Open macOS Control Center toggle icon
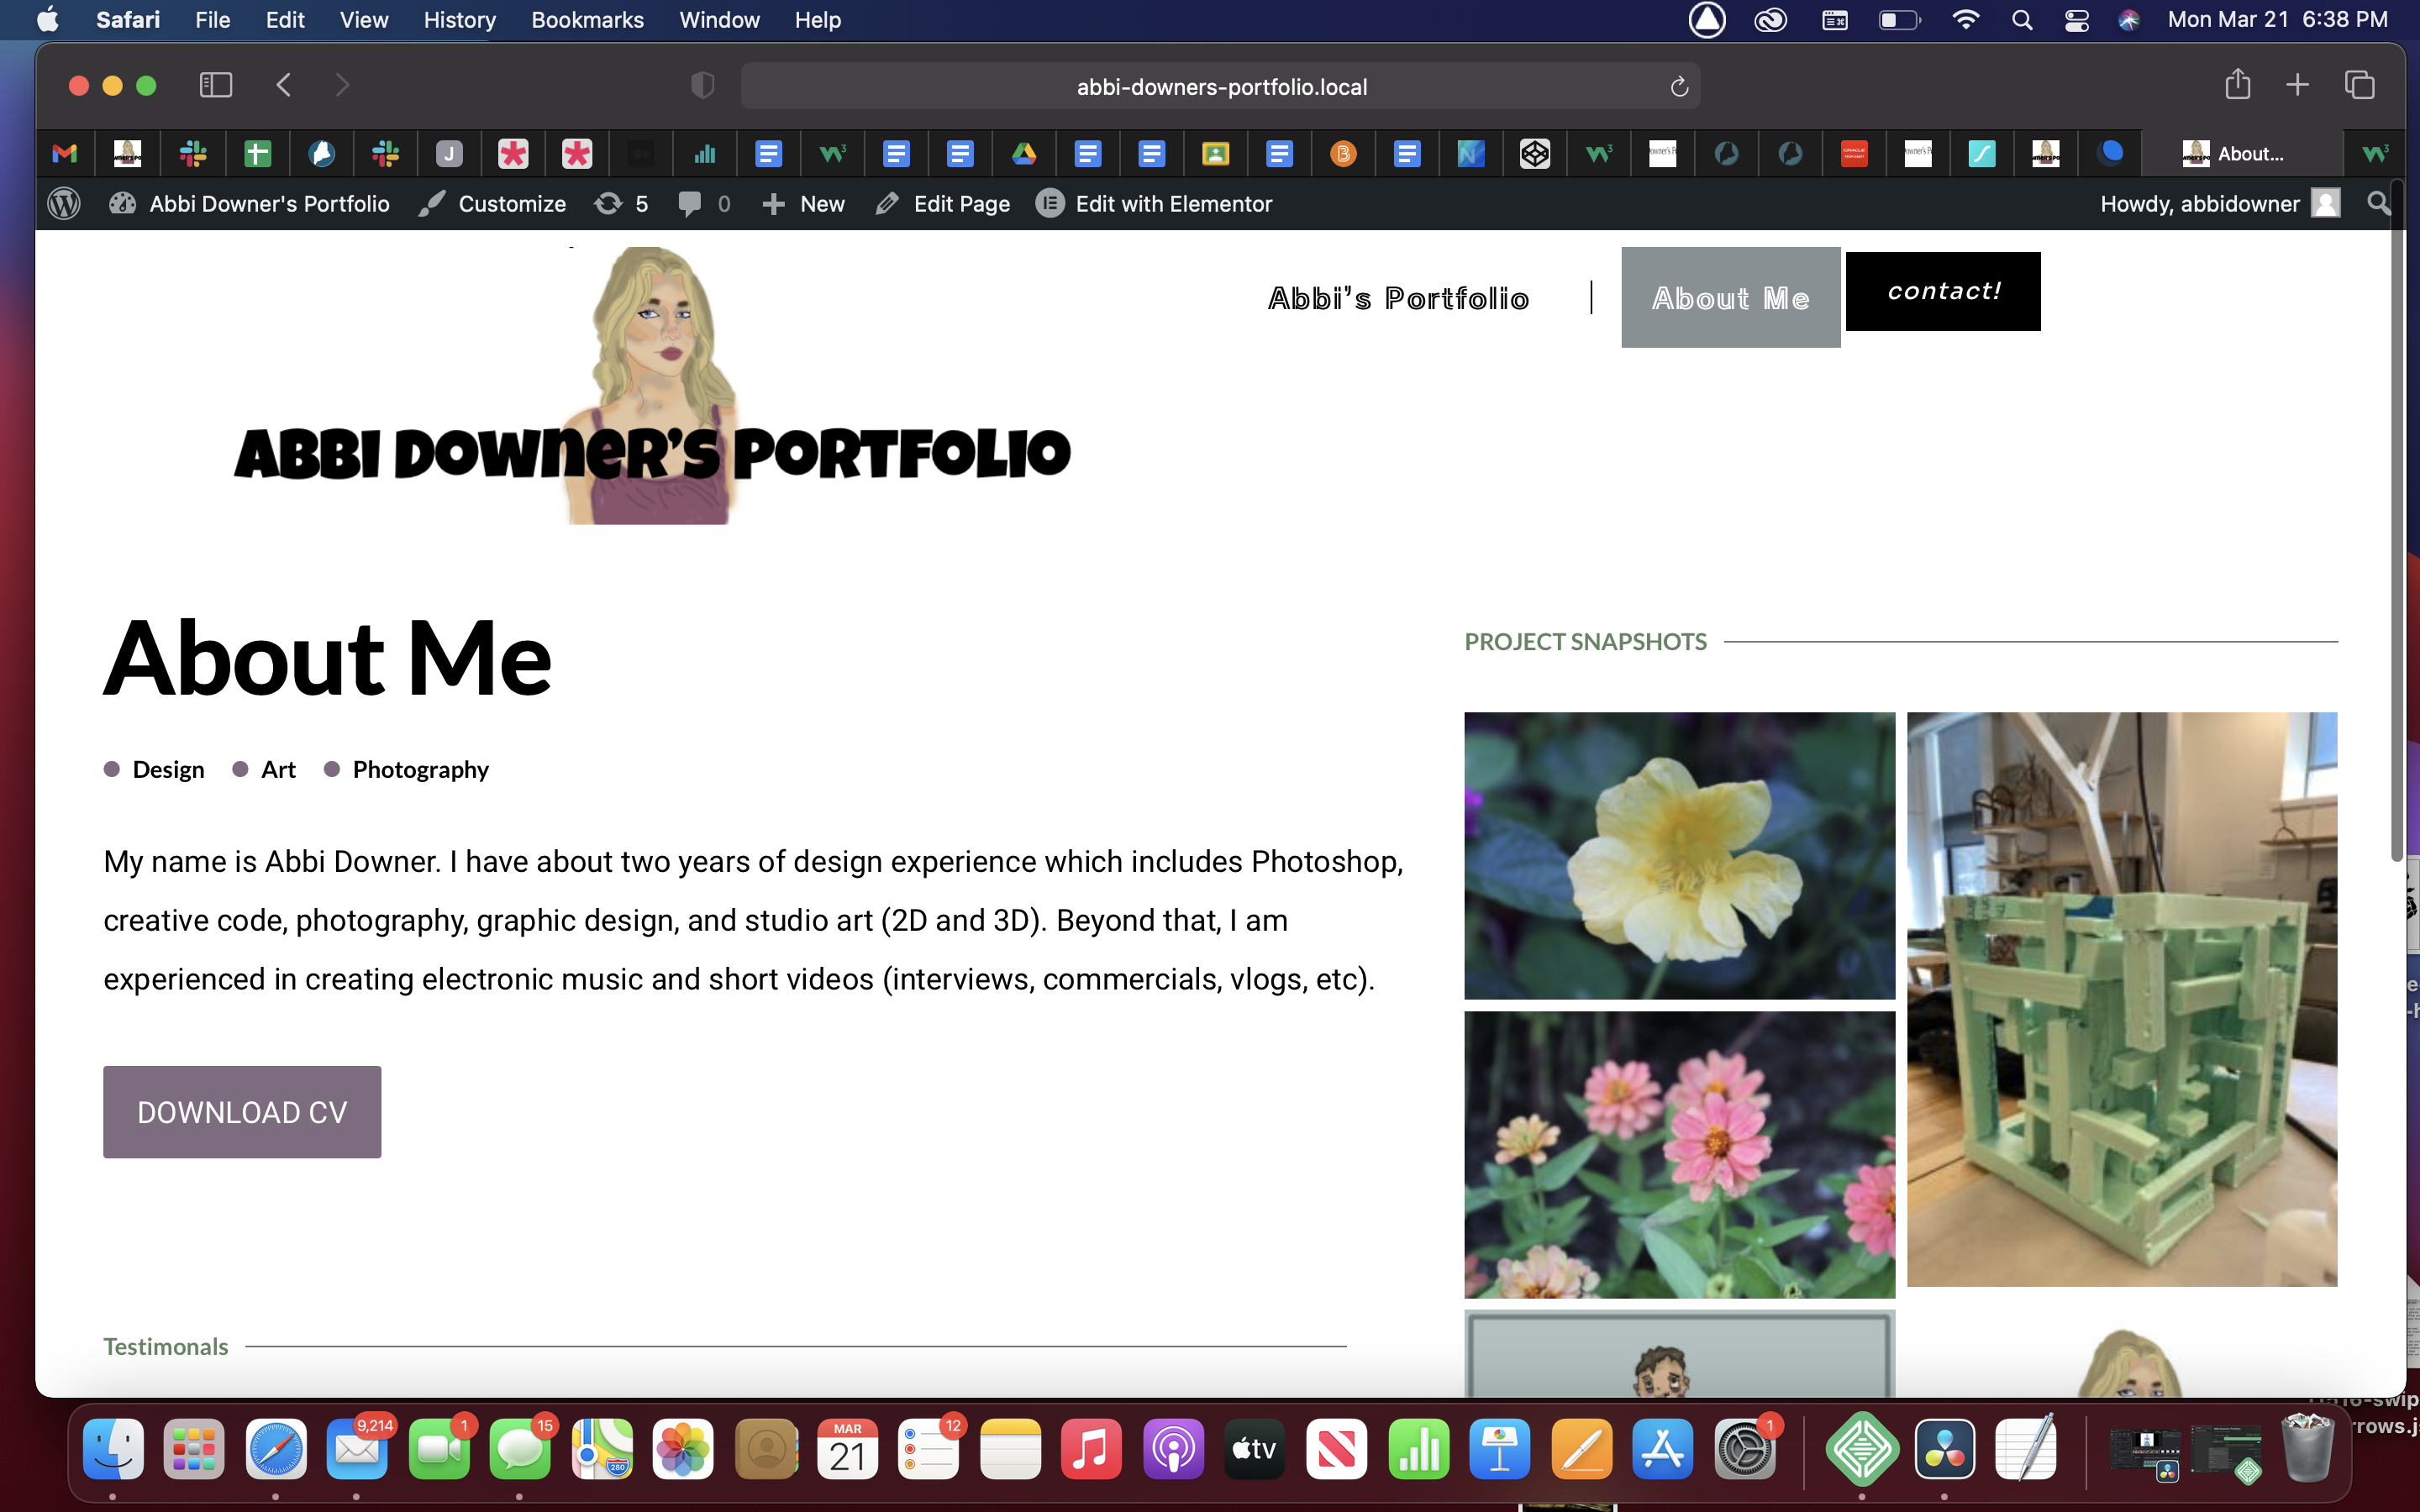Screen dimensions: 2420x1512 [x=2076, y=20]
